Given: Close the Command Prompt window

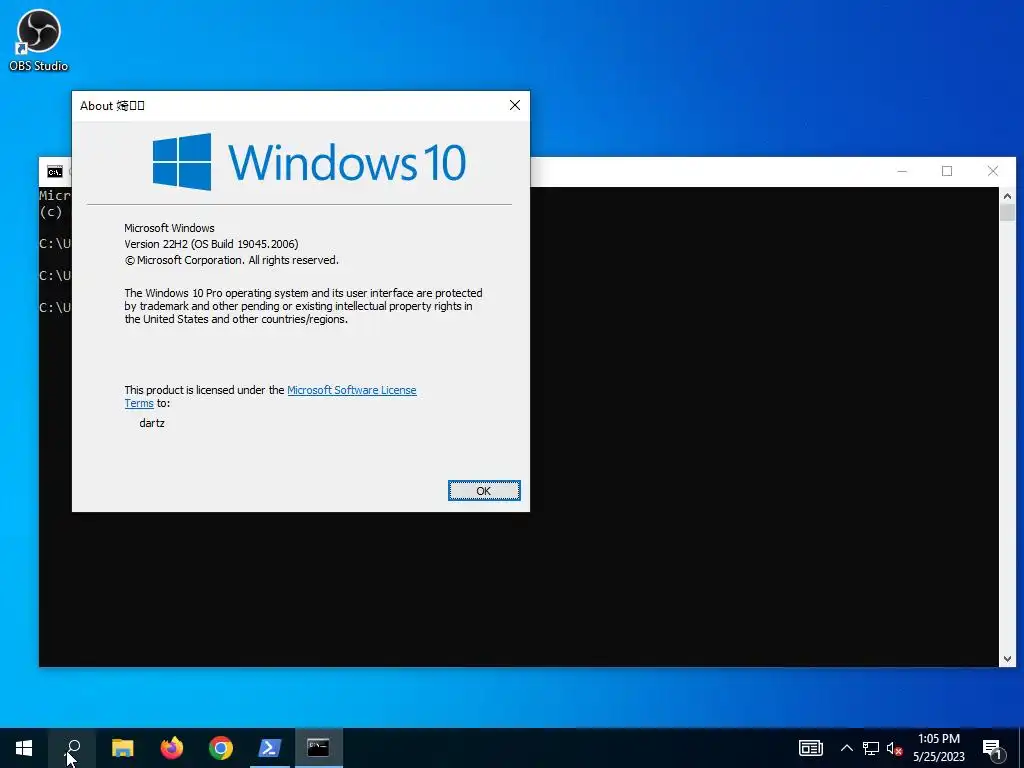Looking at the screenshot, I should tap(993, 171).
